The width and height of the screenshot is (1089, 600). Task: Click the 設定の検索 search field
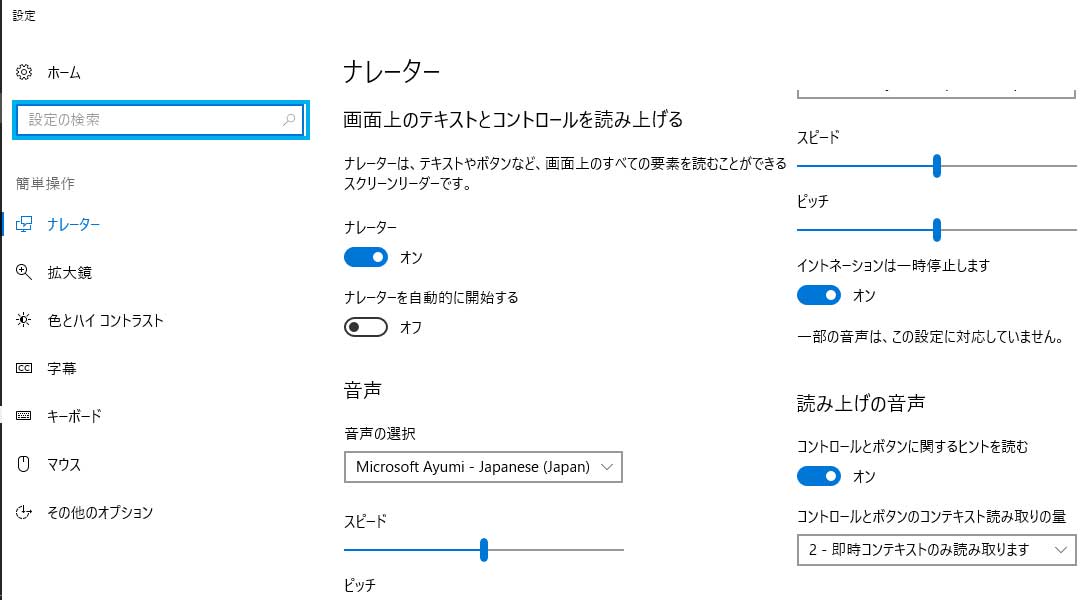click(x=150, y=120)
